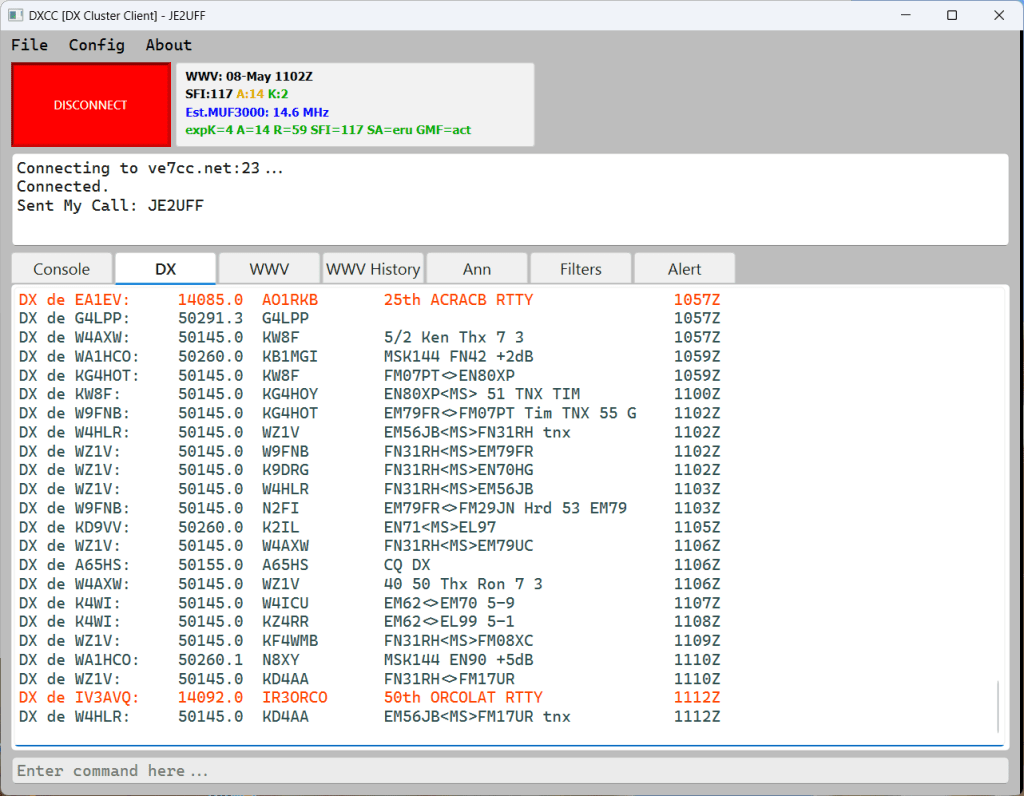Viewport: 1024px width, 796px height.
Task: Click the 'Sent My Call: JE2UFF' log line
Action: (x=110, y=206)
